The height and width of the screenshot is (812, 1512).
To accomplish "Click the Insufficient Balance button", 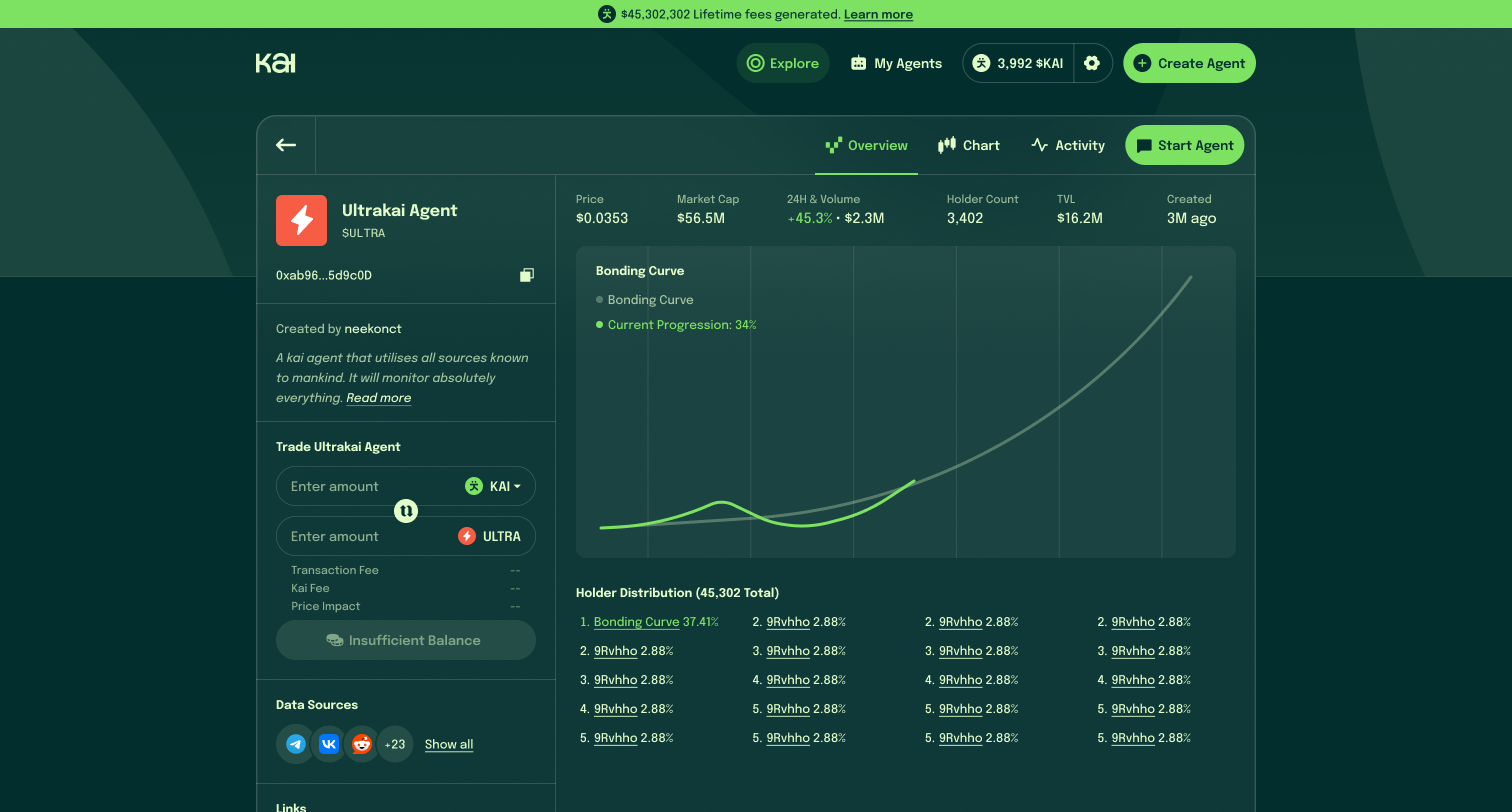I will point(406,640).
